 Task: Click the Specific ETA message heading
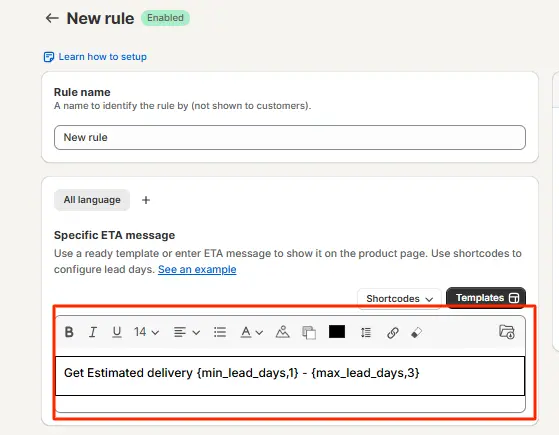(114, 235)
